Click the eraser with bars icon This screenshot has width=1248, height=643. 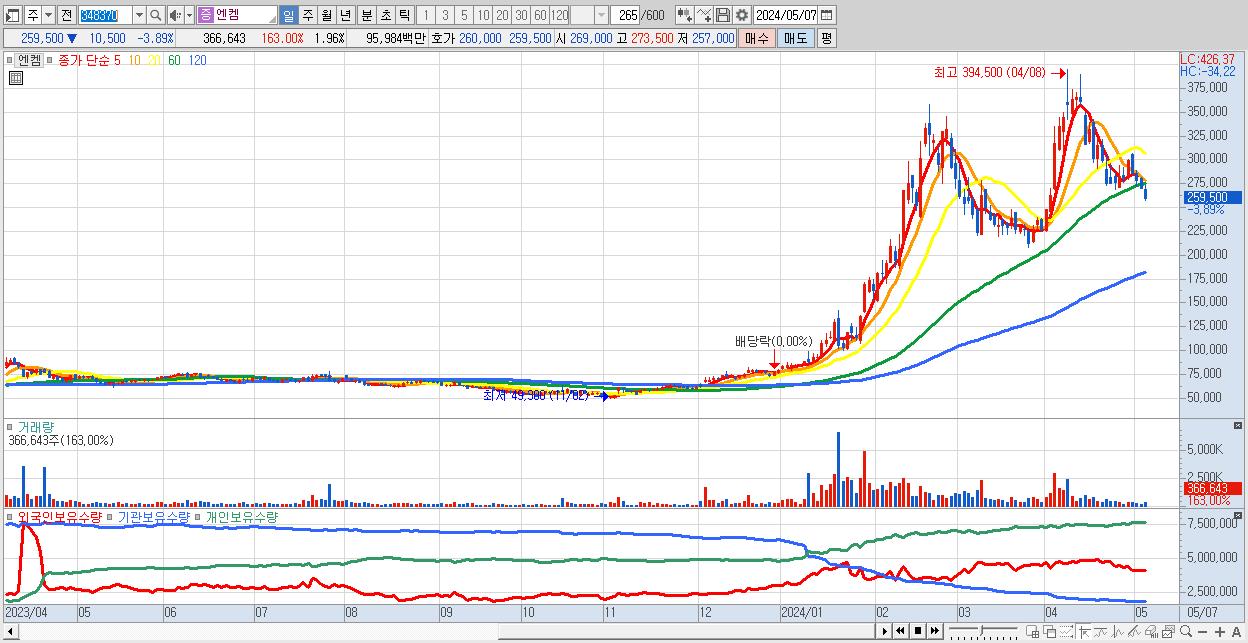click(1151, 632)
